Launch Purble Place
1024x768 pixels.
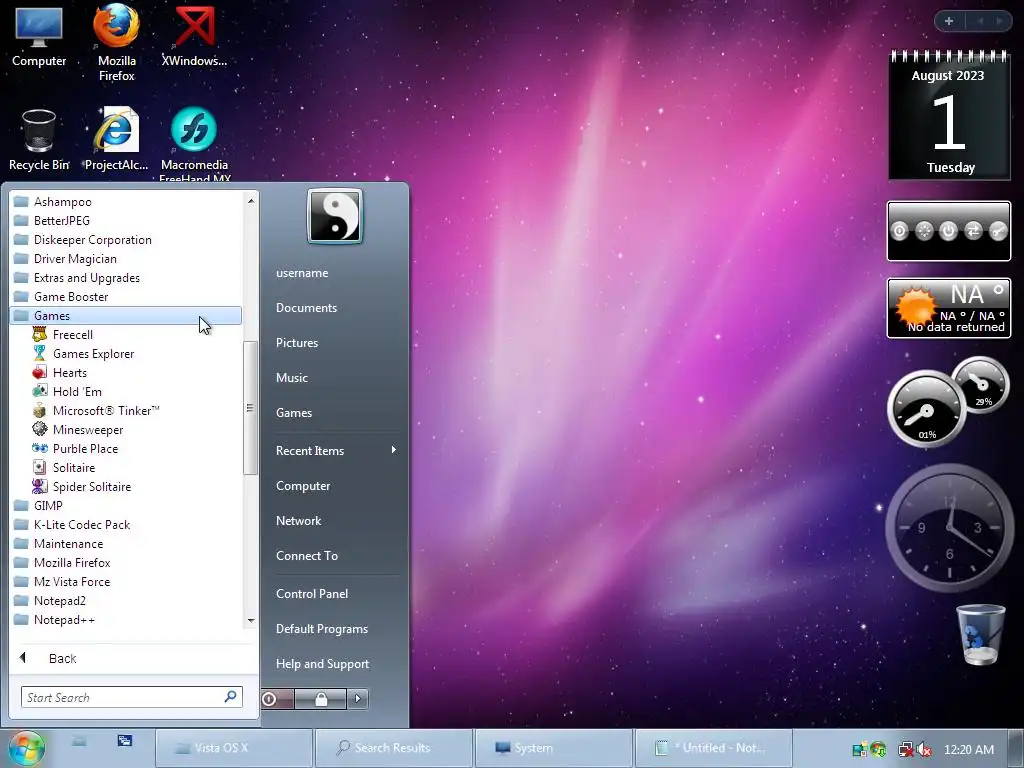point(85,448)
